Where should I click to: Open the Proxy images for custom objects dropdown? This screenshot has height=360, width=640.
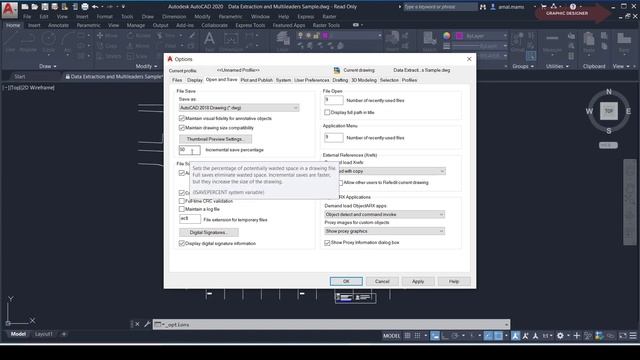[x=384, y=231]
